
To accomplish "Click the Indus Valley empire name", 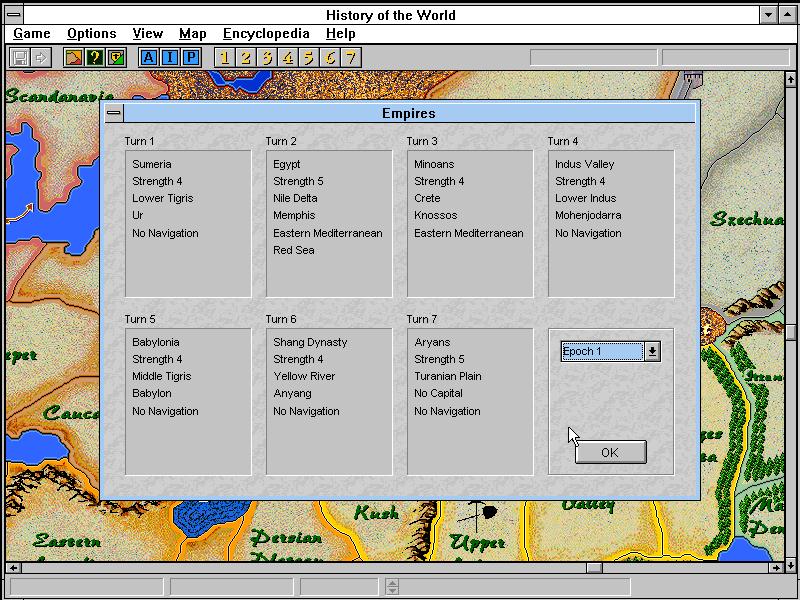I will [584, 164].
